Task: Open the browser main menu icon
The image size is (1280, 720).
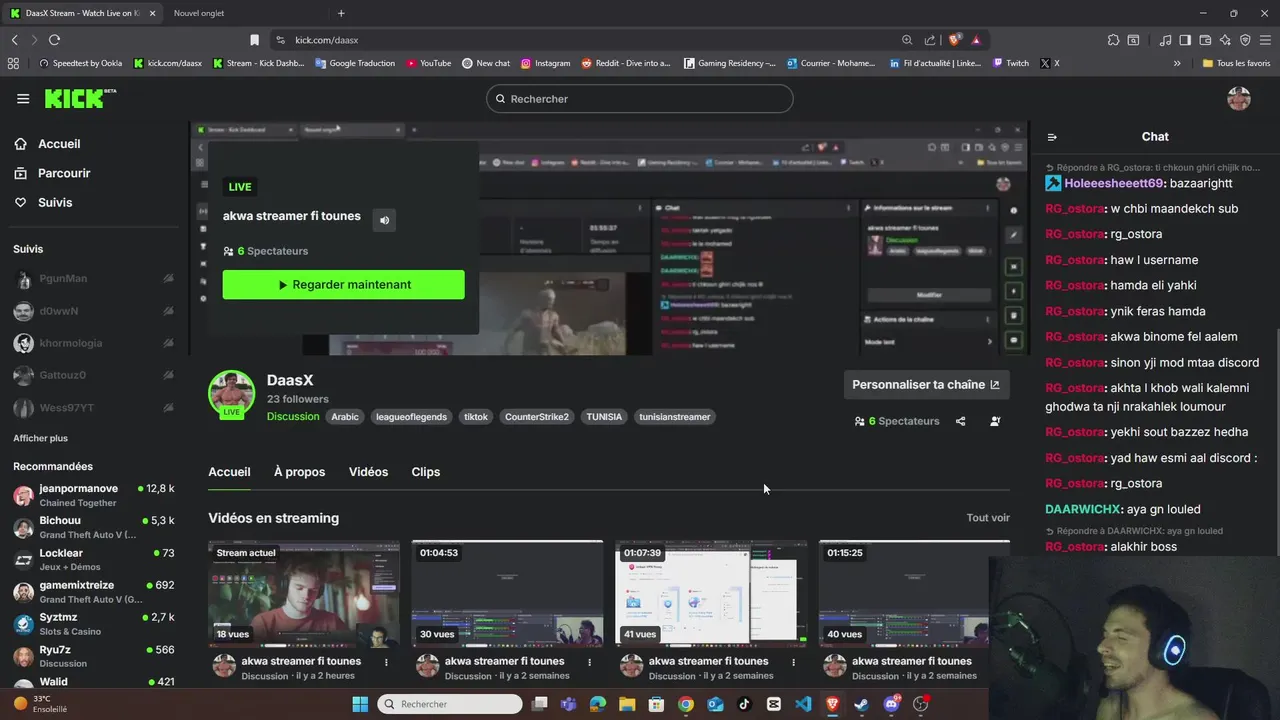Action: [1265, 40]
